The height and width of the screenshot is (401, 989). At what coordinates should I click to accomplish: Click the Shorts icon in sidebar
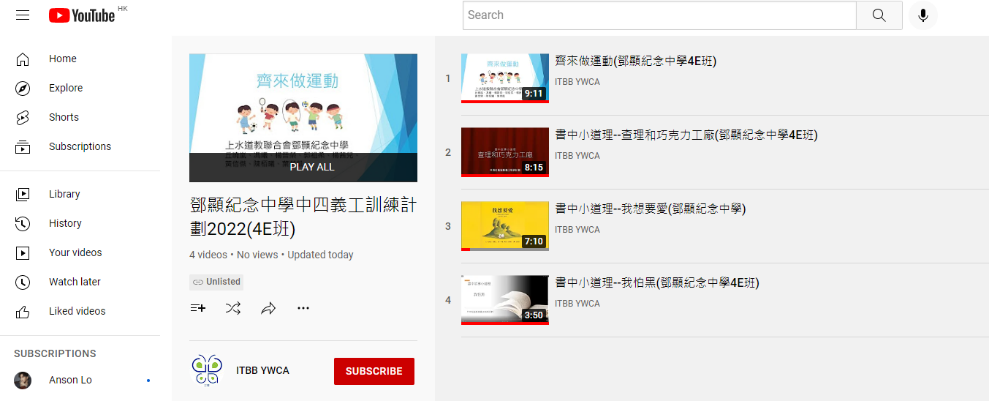tap(23, 117)
